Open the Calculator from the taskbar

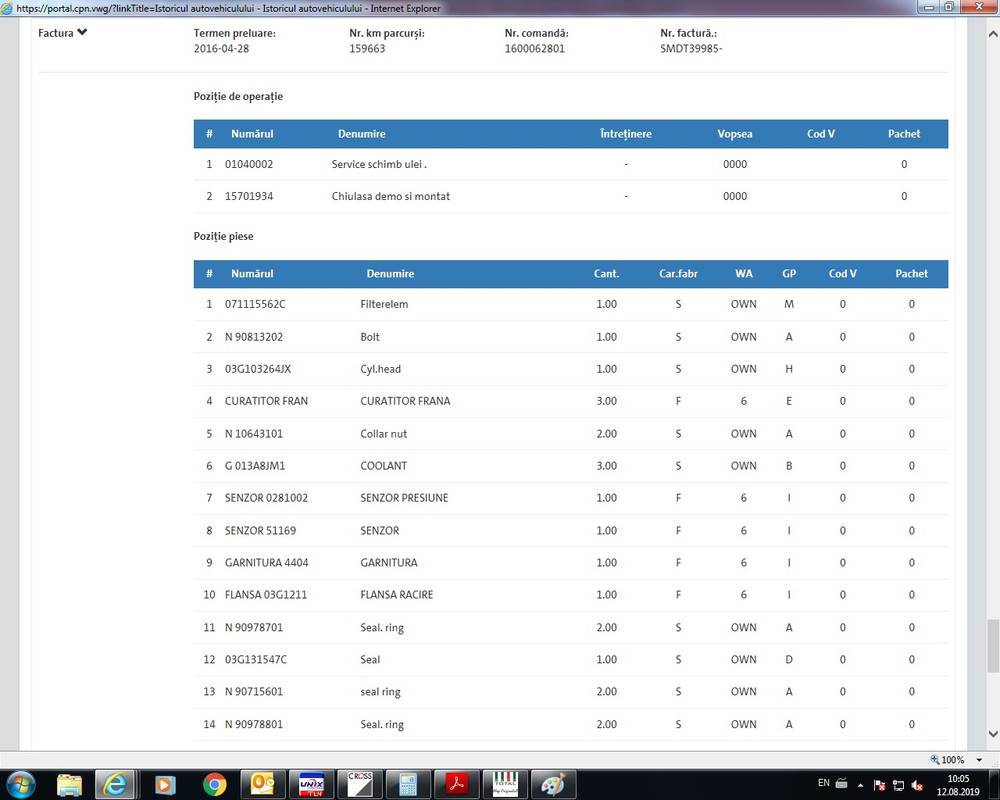[408, 784]
